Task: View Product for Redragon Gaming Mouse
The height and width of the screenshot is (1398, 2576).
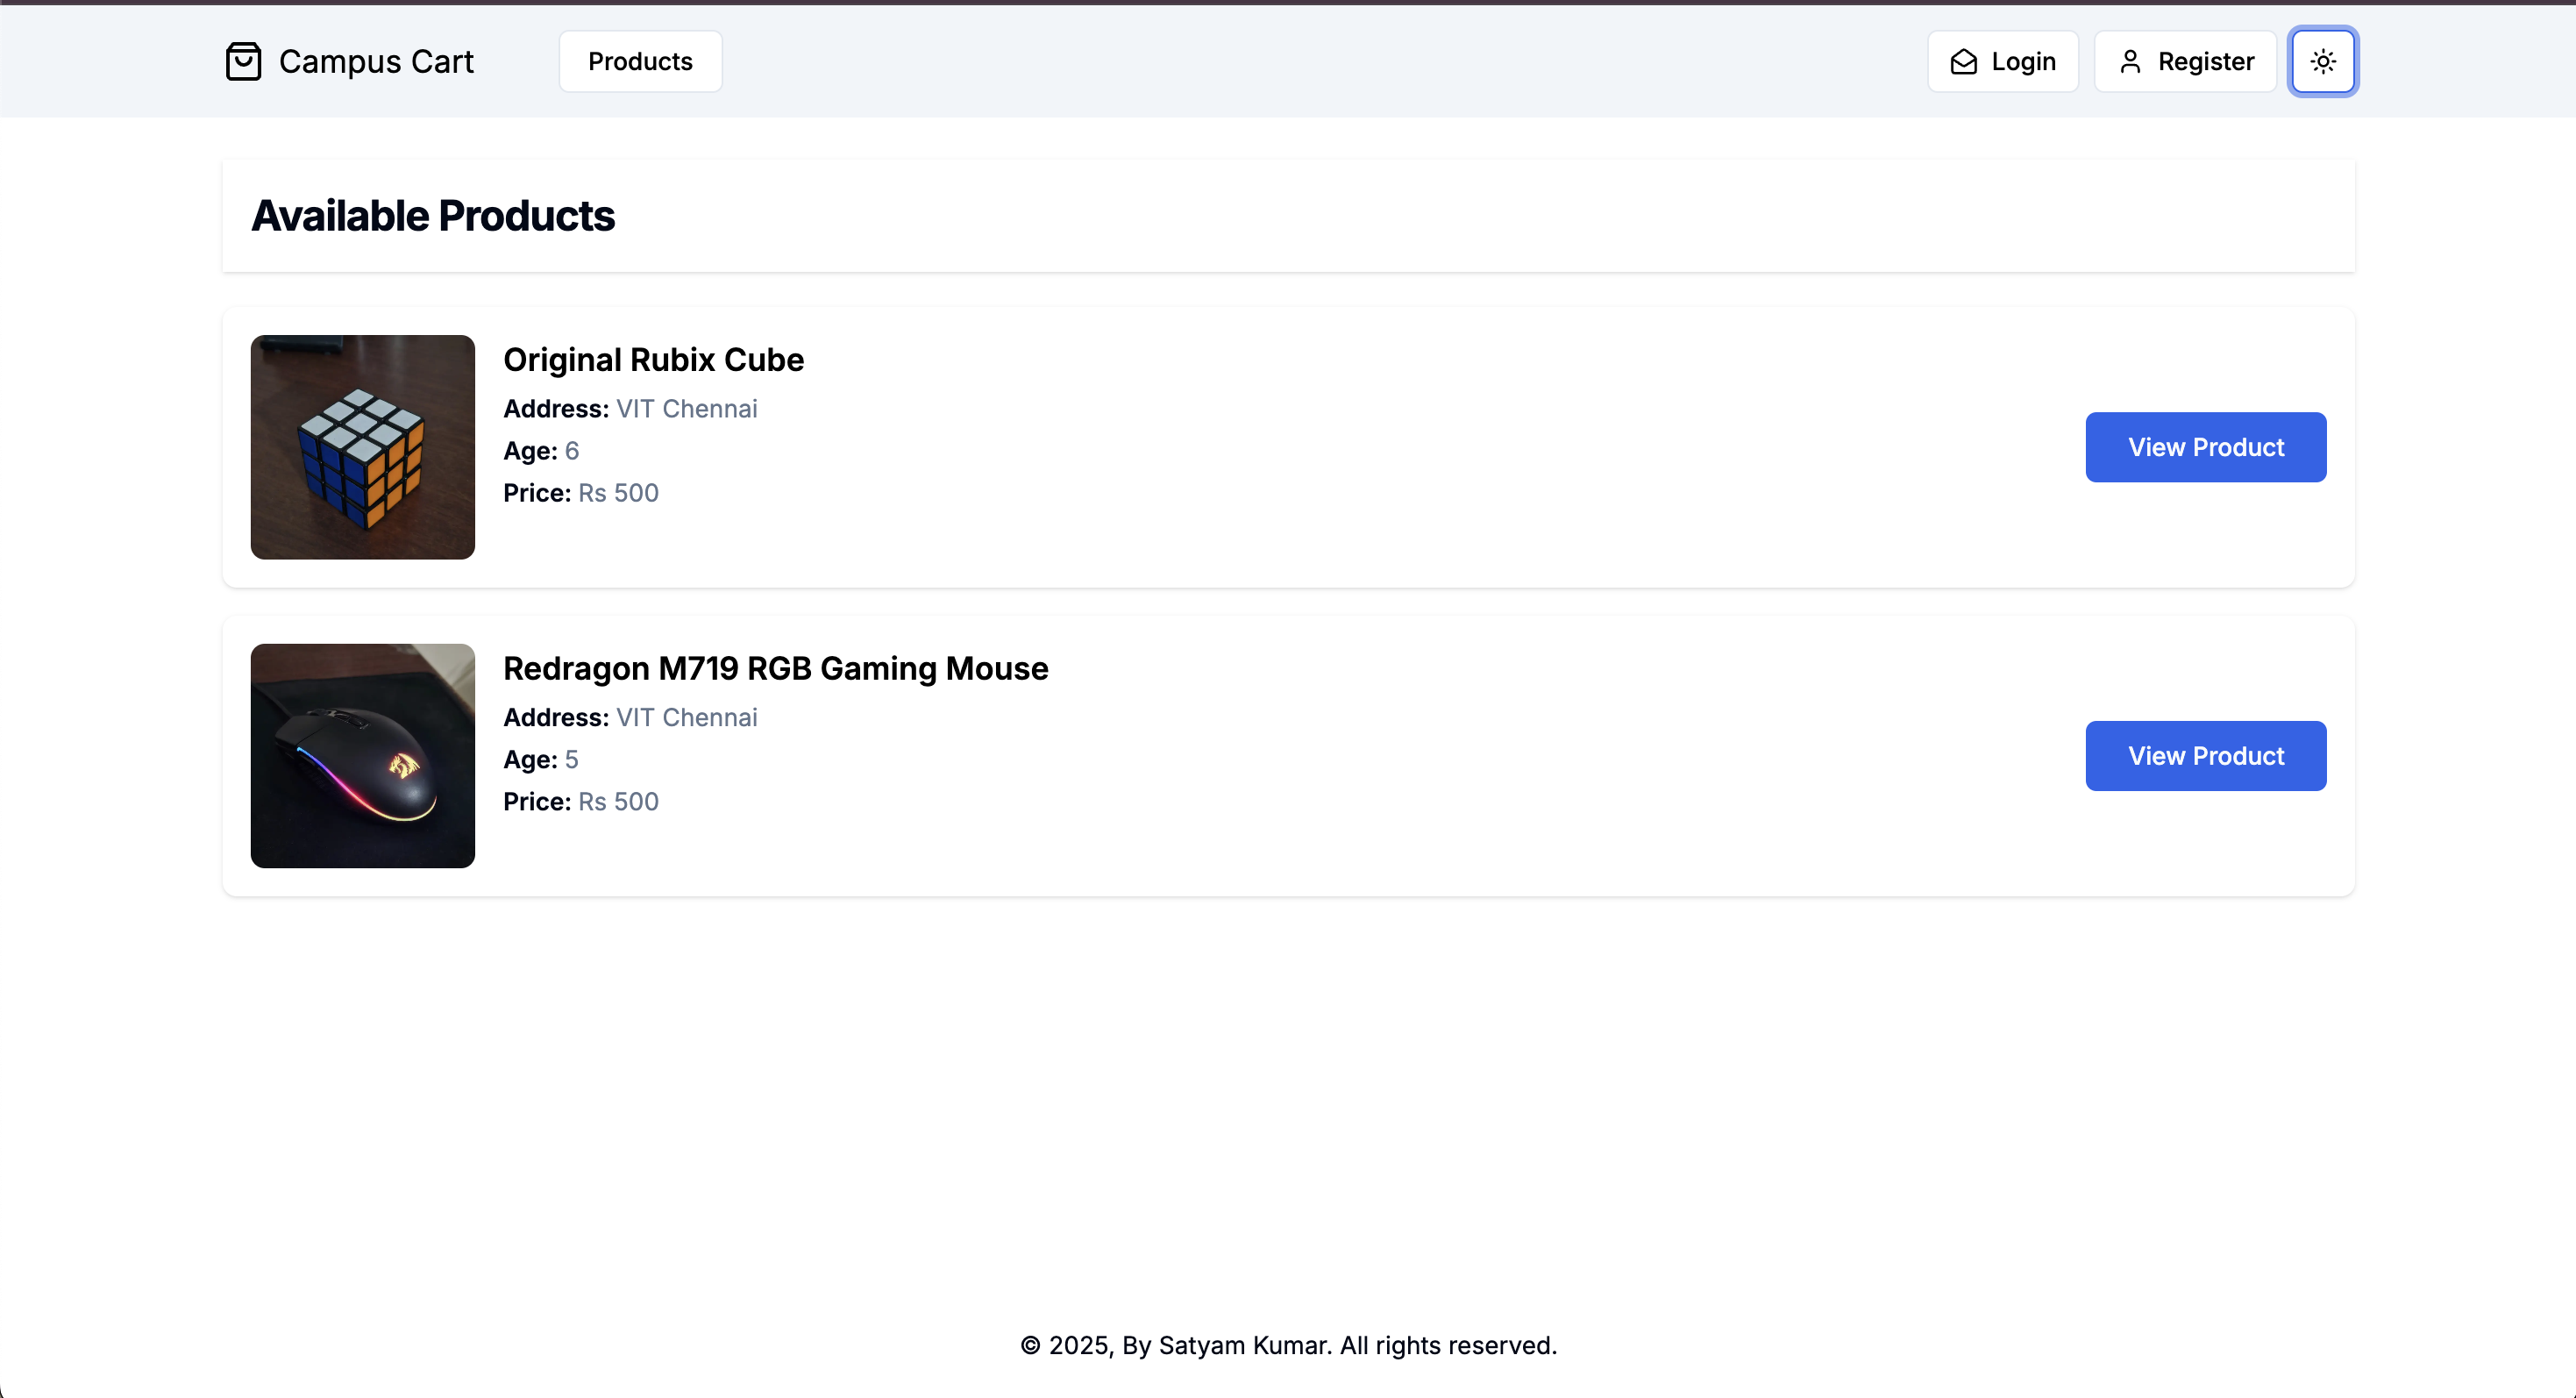Action: coord(2205,756)
